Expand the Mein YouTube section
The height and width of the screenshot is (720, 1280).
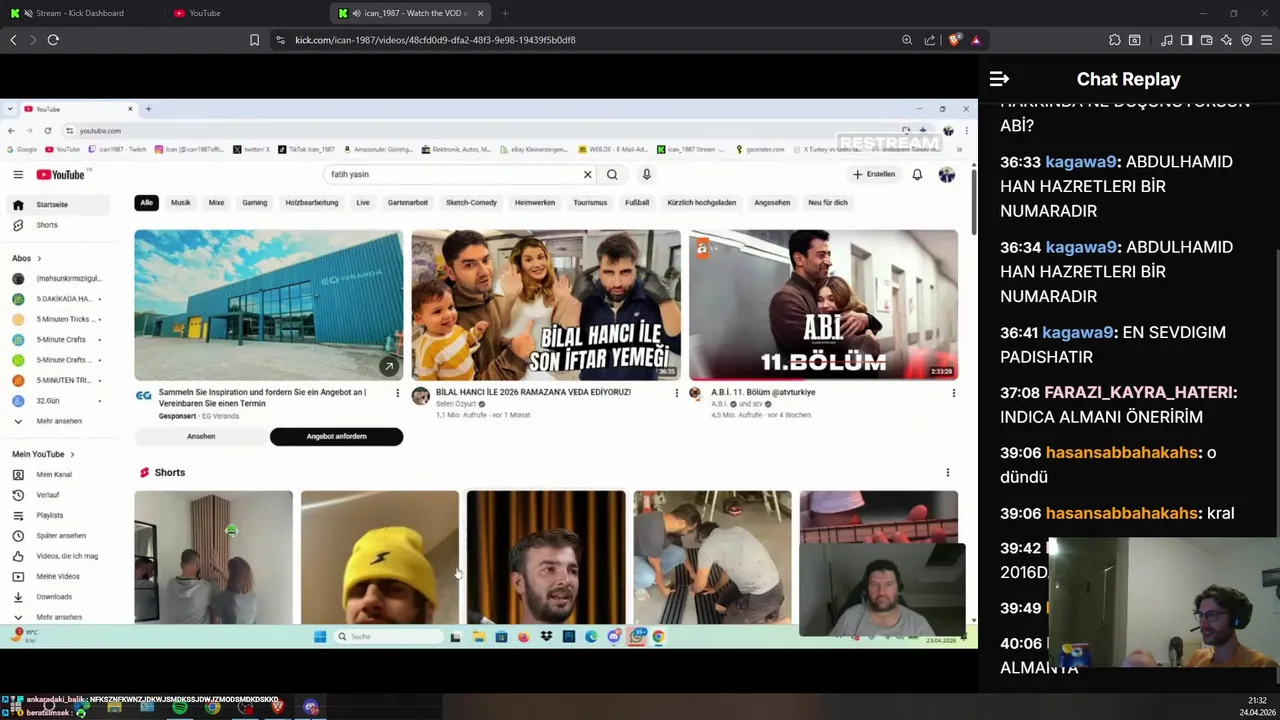click(x=43, y=454)
